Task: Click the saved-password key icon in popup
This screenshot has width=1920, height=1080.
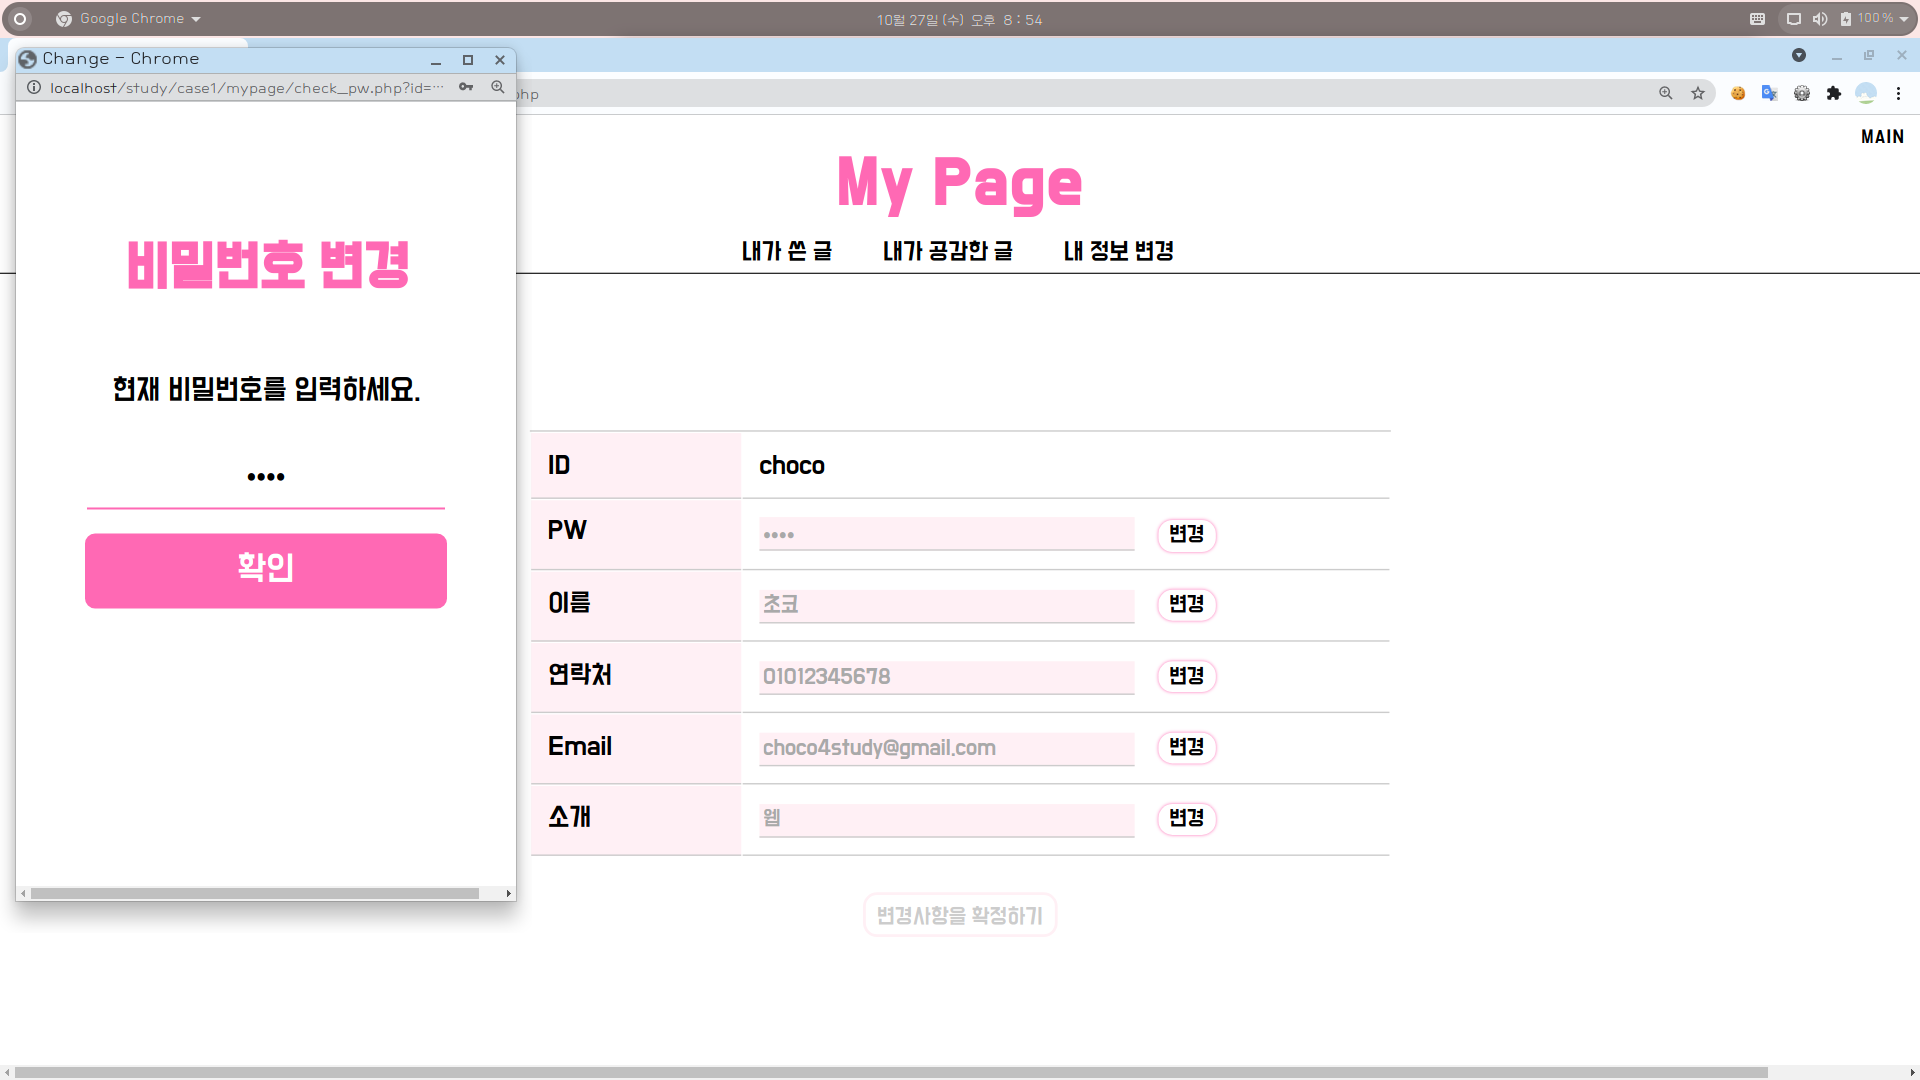Action: (x=466, y=87)
